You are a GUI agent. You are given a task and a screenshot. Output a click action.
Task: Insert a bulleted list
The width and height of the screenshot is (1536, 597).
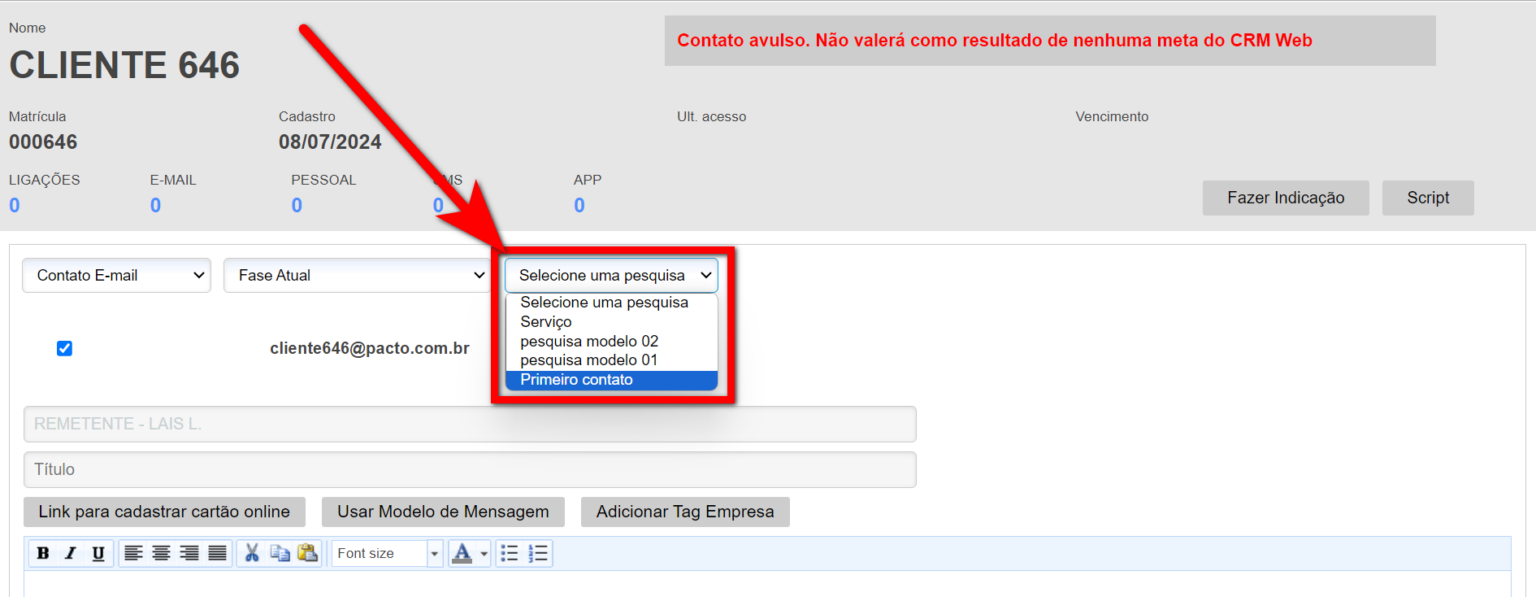tap(510, 553)
